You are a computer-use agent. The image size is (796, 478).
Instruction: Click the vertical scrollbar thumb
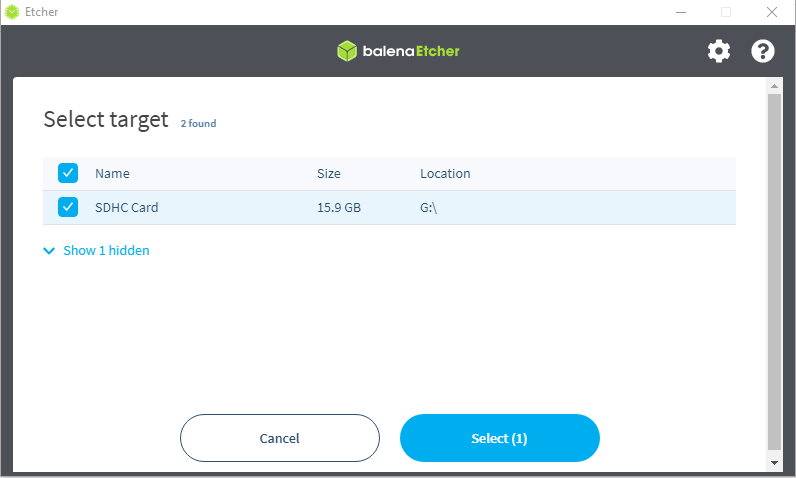tap(773, 270)
